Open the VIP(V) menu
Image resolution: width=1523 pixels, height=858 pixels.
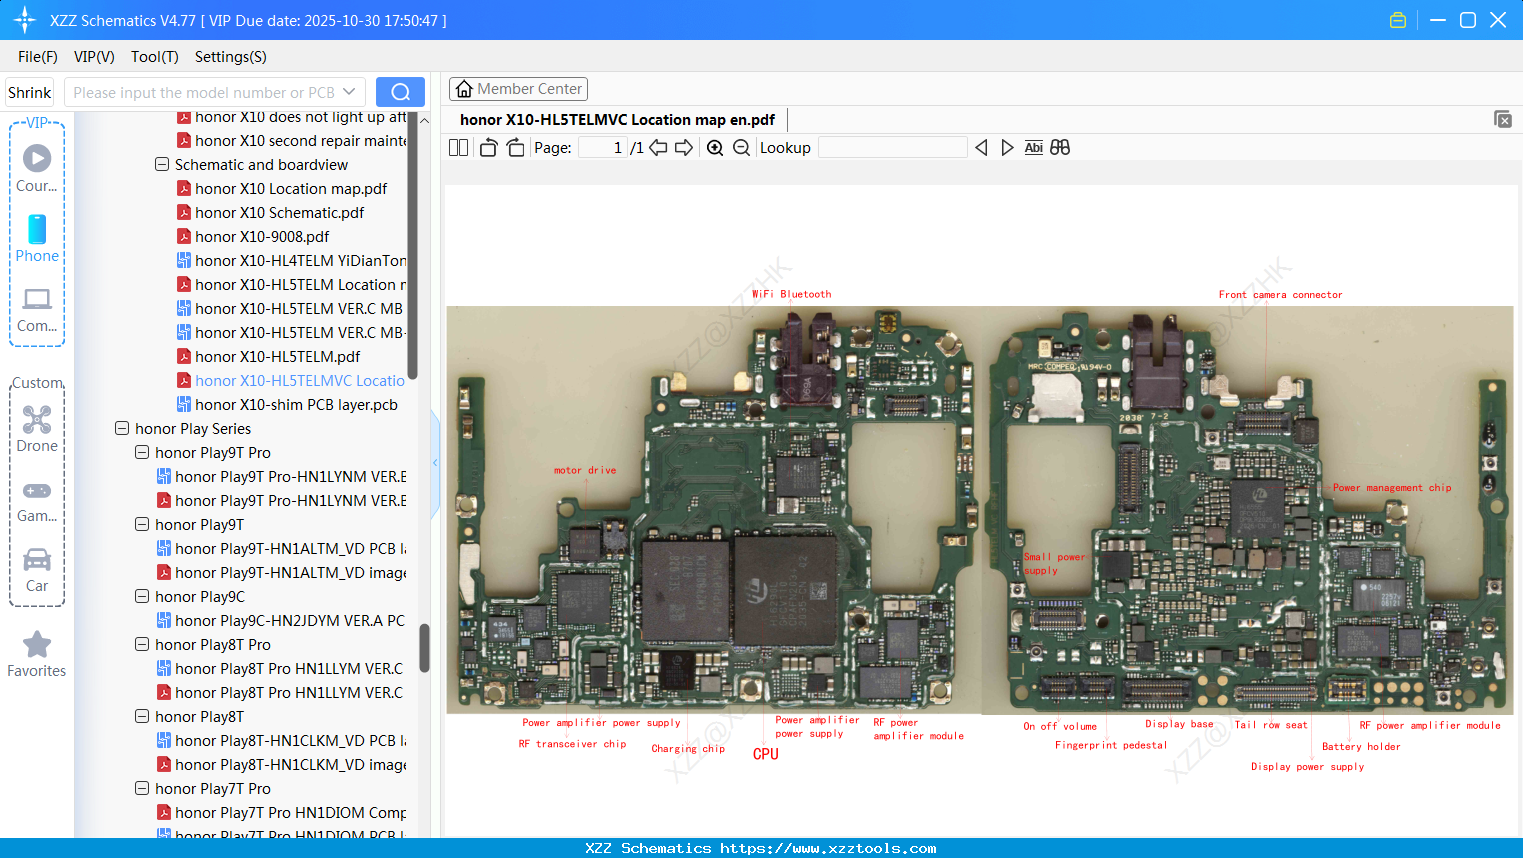[x=94, y=57]
